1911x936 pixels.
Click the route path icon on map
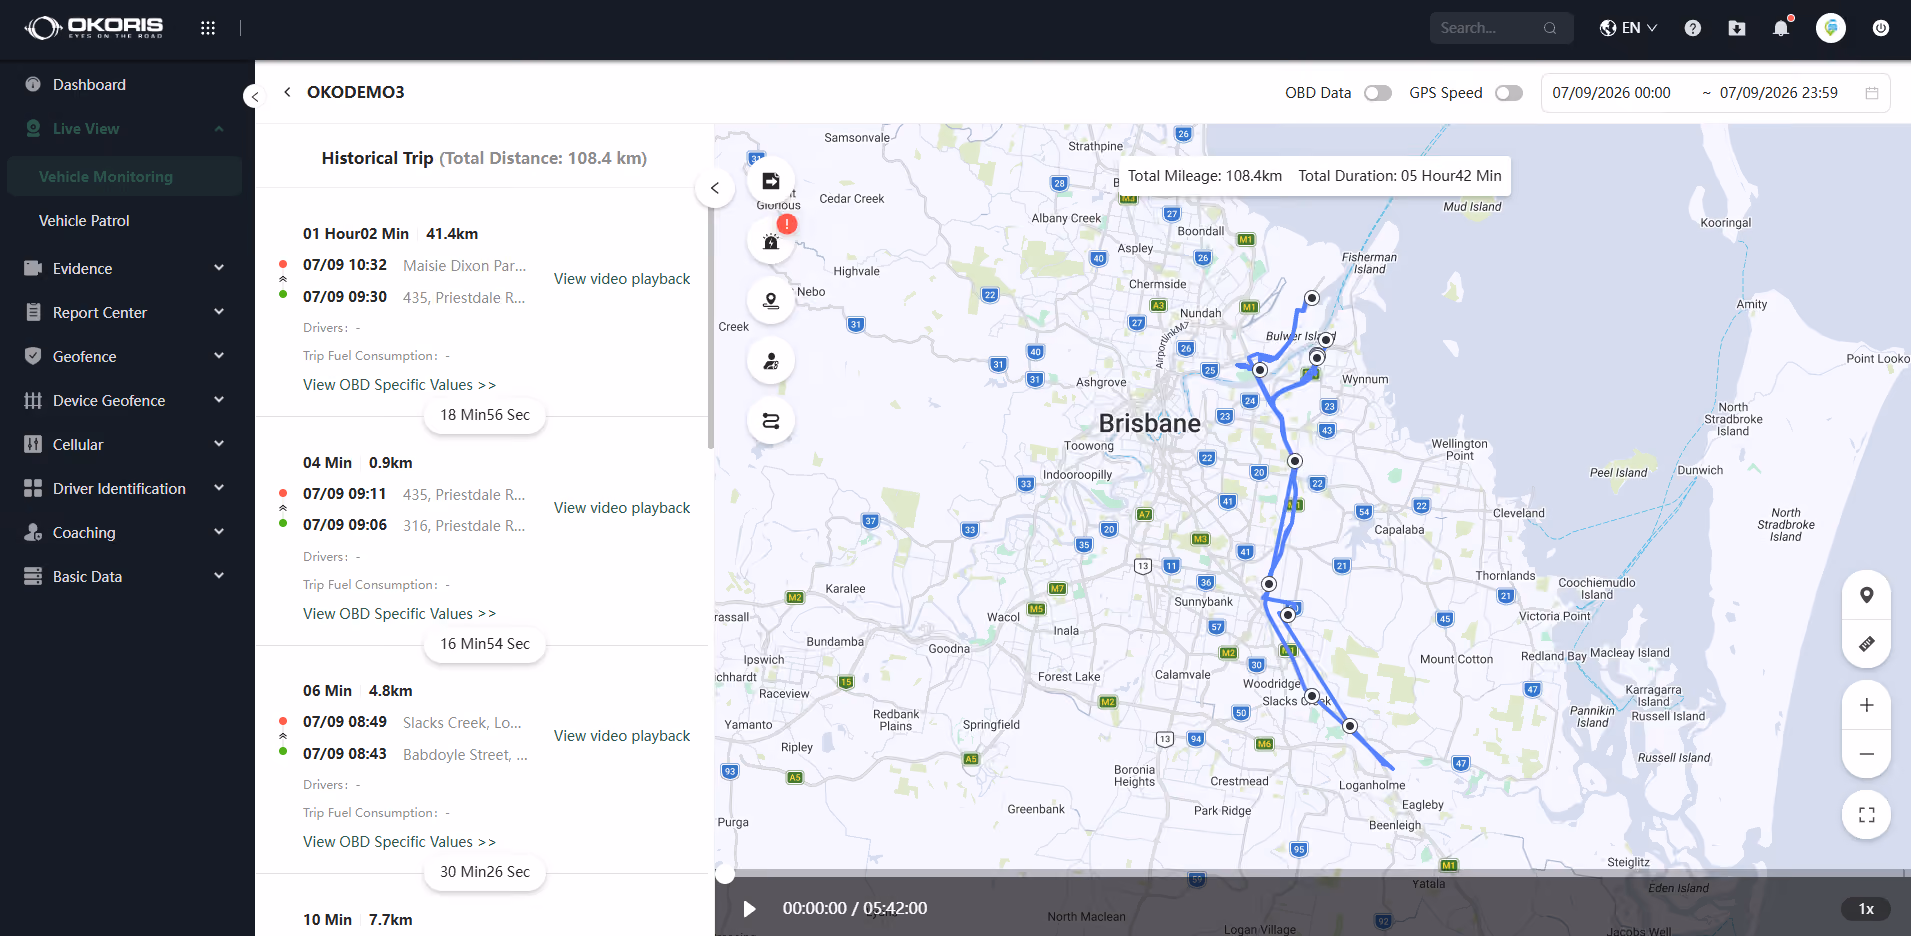pos(771,421)
